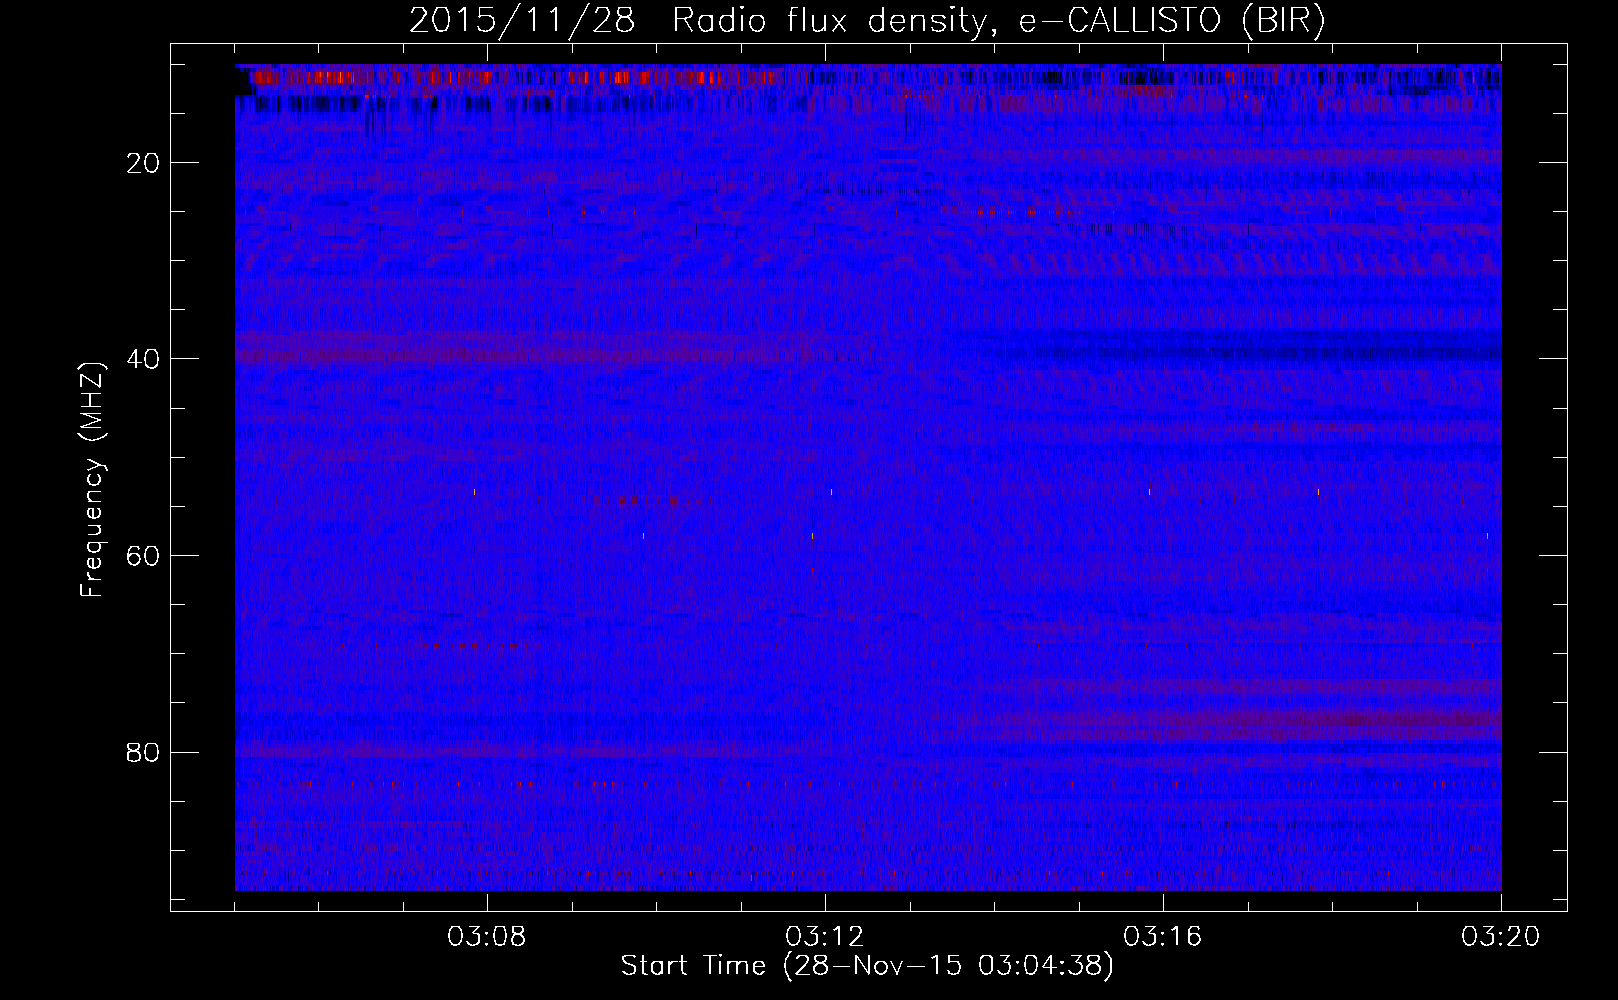Select the 20 MHz frequency tick label
The width and height of the screenshot is (1618, 1000).
(144, 163)
